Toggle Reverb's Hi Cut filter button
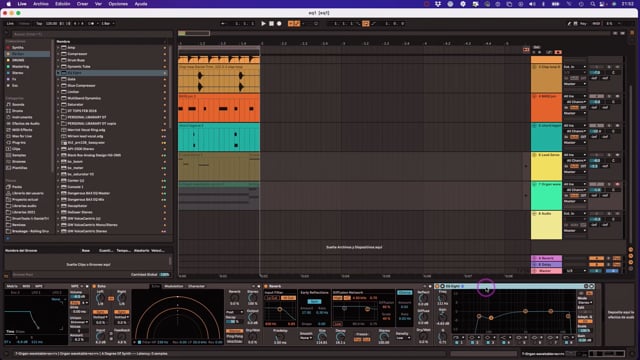This screenshot has width=640, height=360. [288, 298]
